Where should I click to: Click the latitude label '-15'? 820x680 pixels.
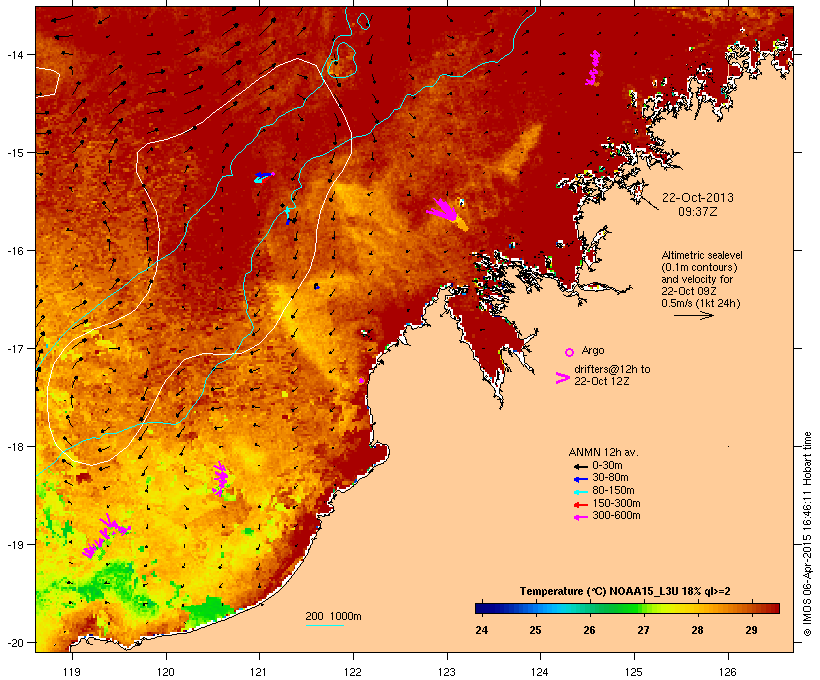pyautogui.click(x=14, y=153)
